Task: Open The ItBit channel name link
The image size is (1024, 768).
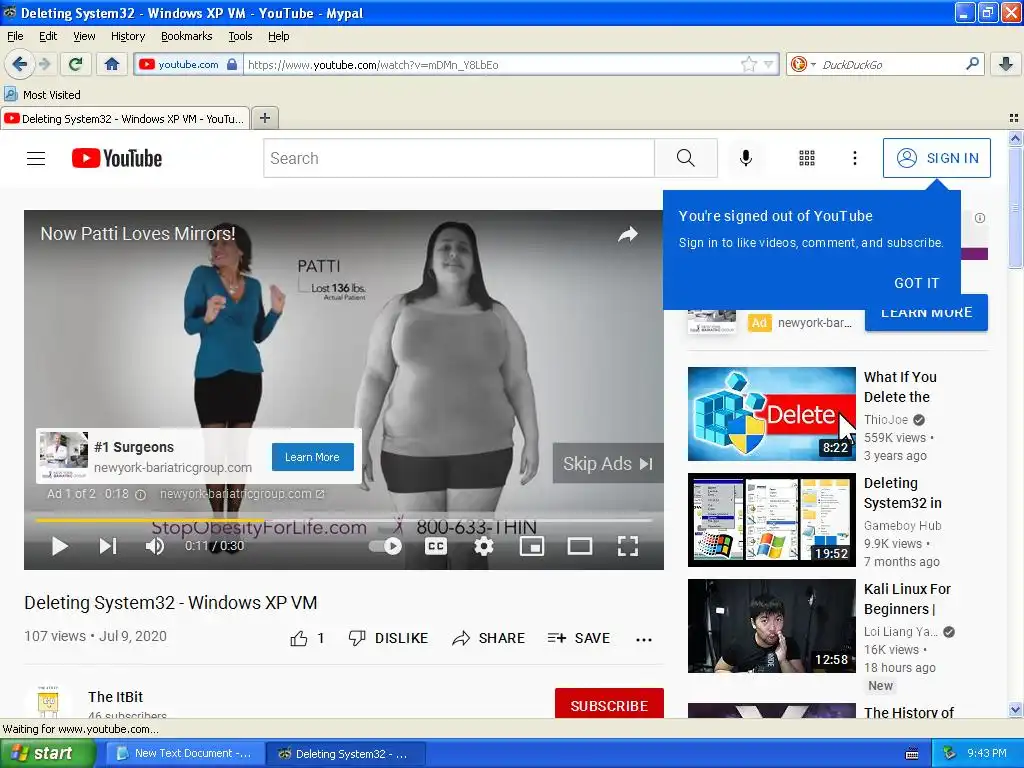Action: [116, 697]
